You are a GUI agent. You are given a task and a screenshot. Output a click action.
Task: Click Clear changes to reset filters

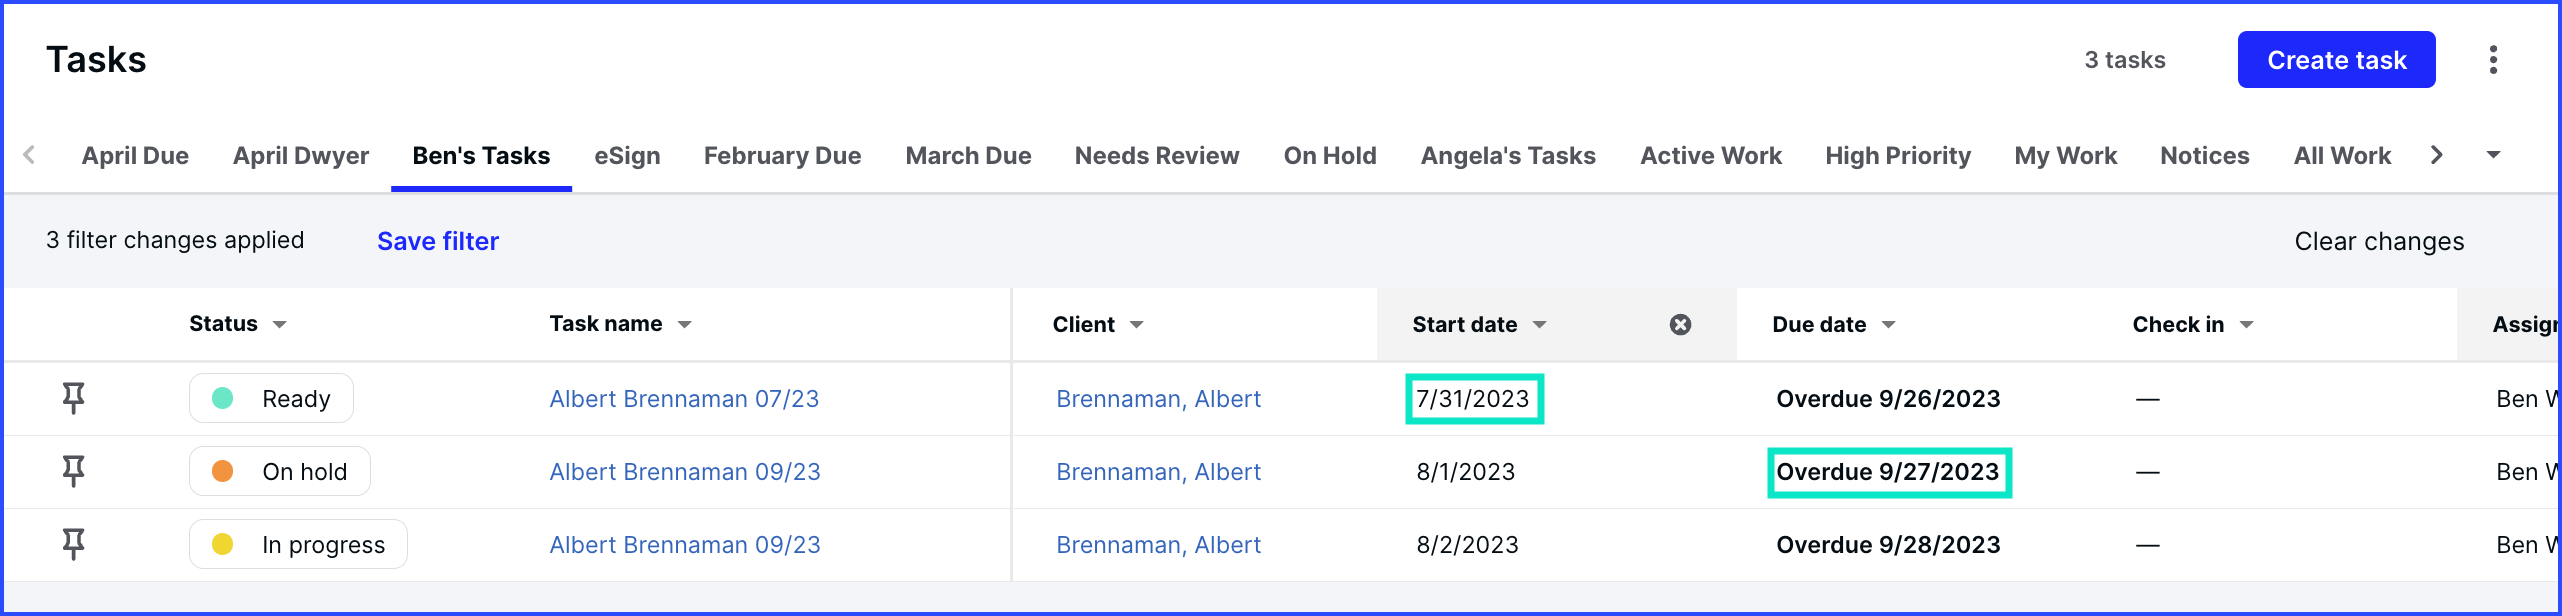point(2378,241)
